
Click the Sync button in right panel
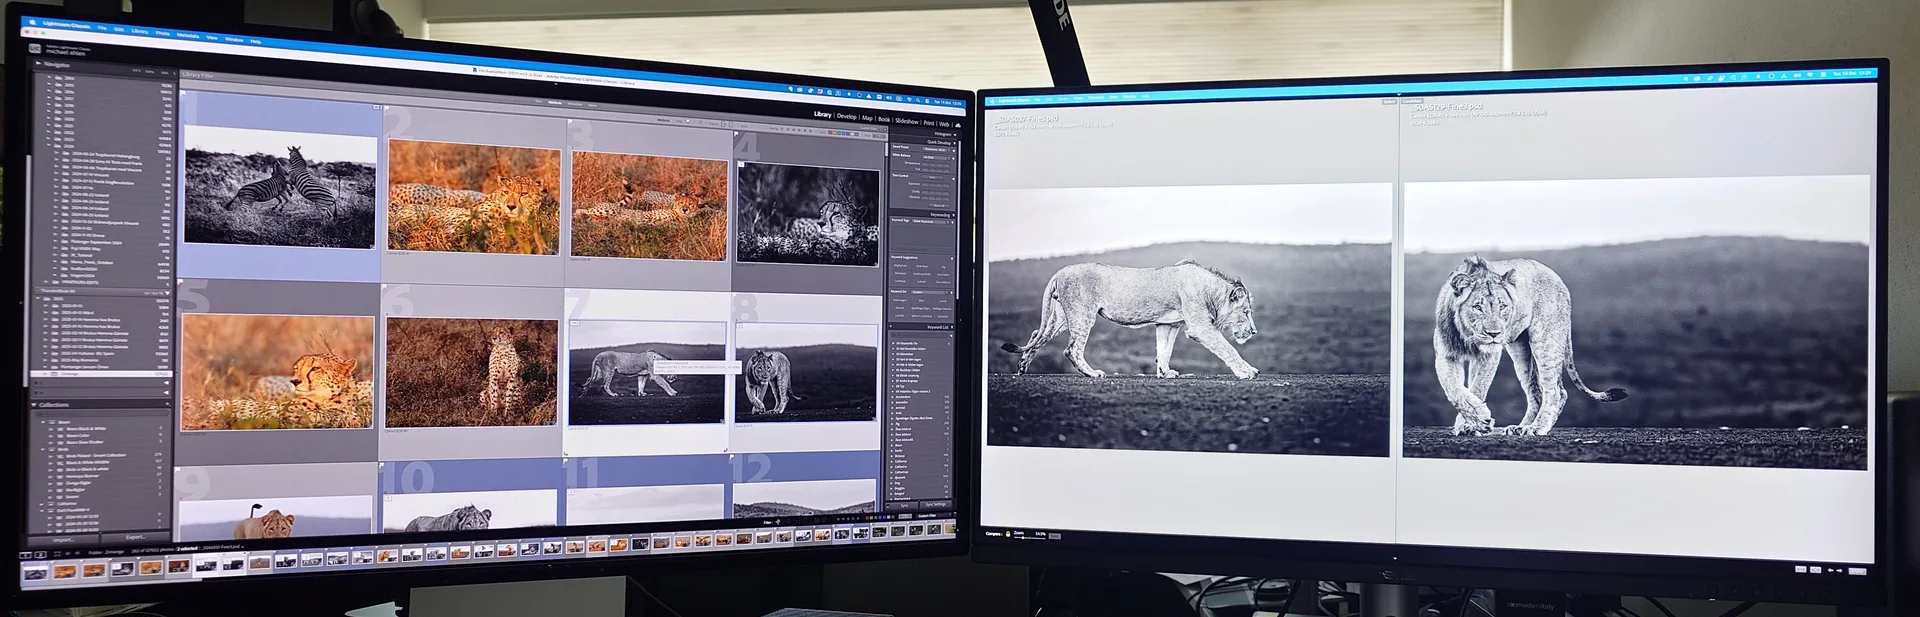click(x=903, y=505)
